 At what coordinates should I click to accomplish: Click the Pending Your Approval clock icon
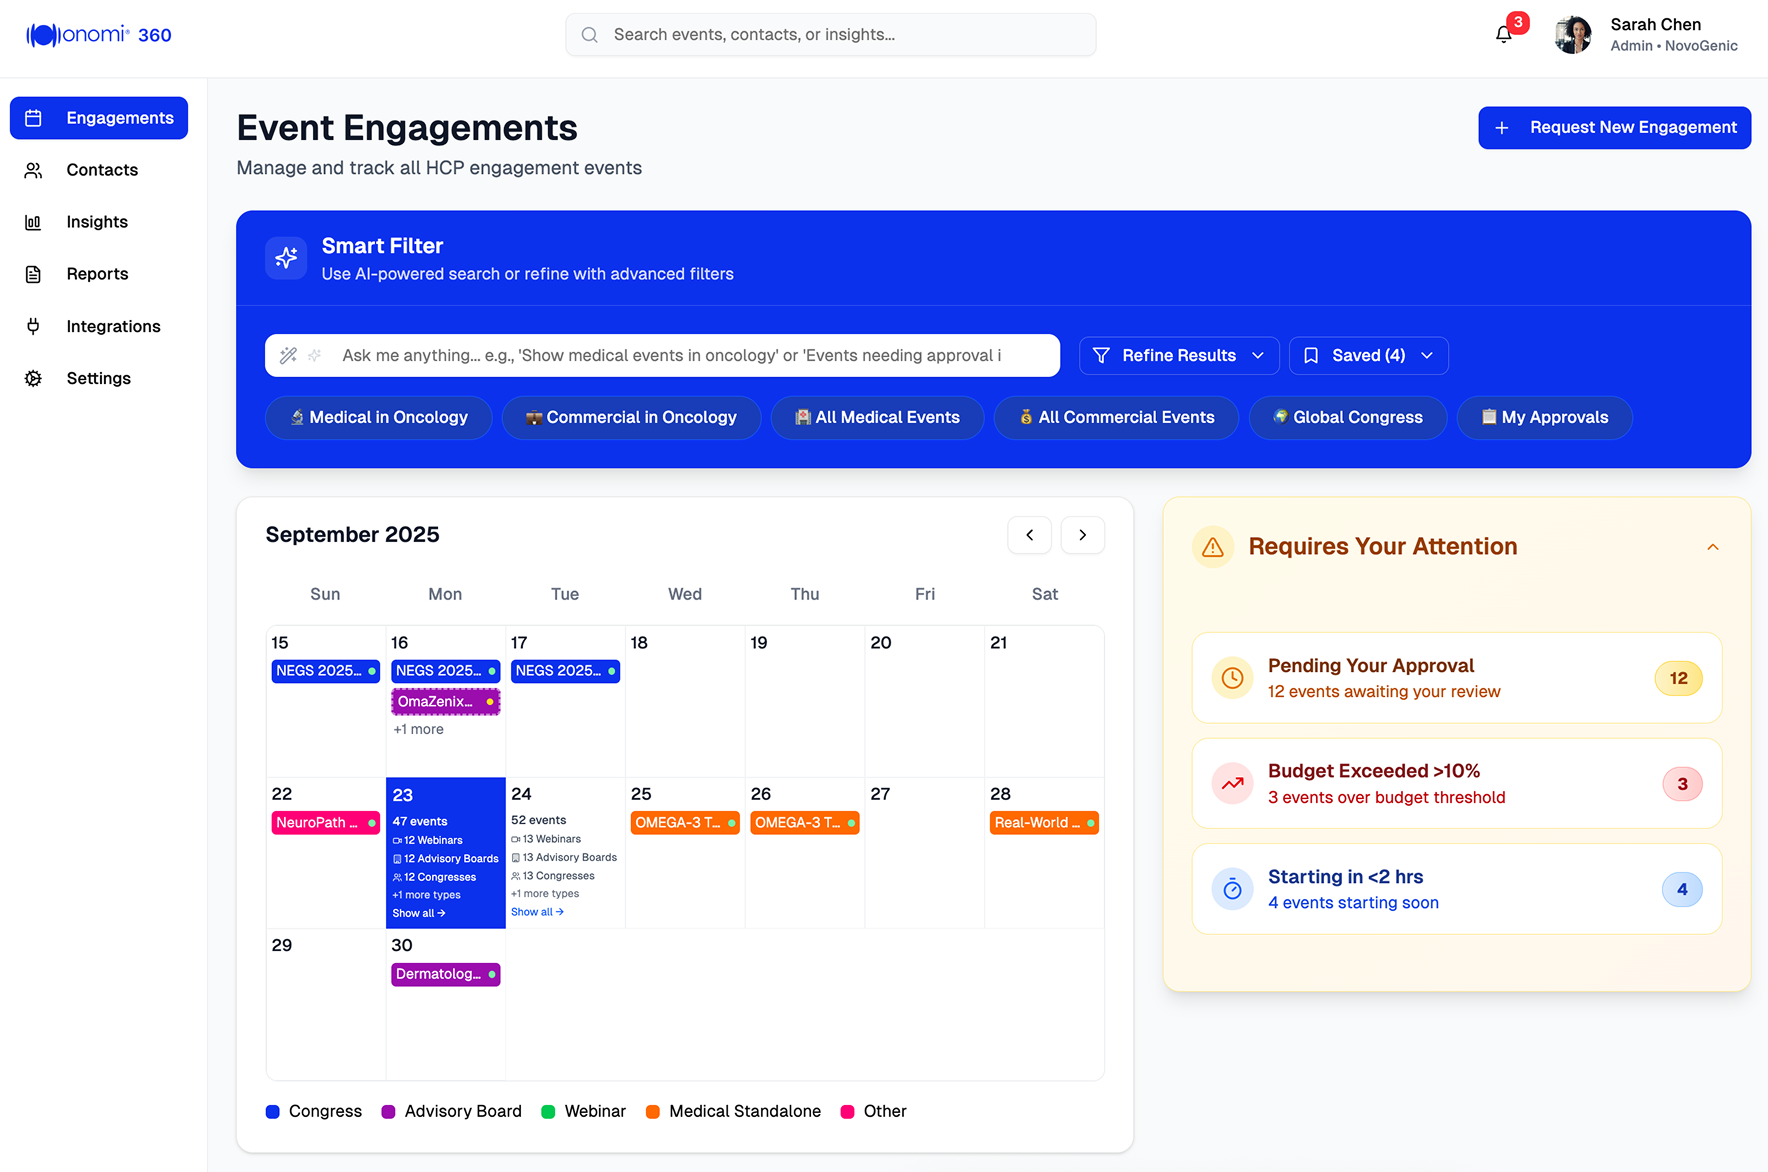tap(1232, 678)
